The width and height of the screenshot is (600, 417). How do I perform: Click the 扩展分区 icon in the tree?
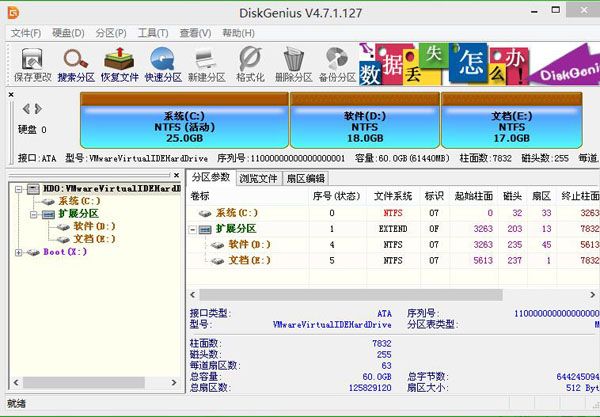pyautogui.click(x=48, y=214)
